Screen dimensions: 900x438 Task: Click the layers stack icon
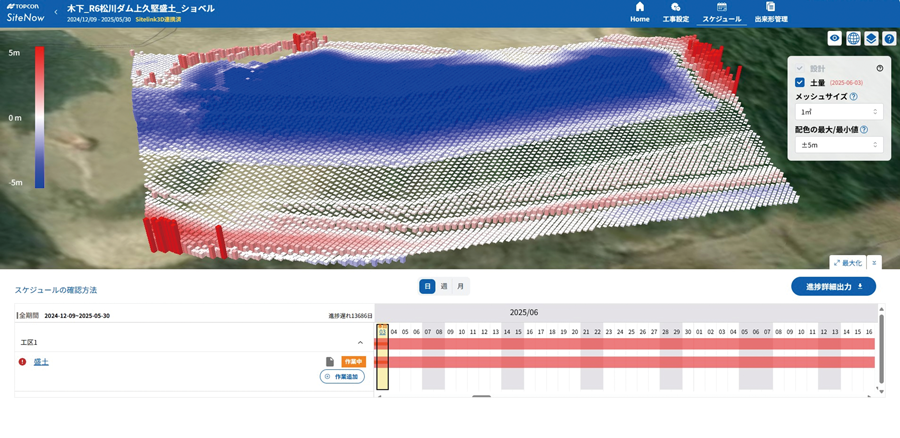(x=871, y=39)
